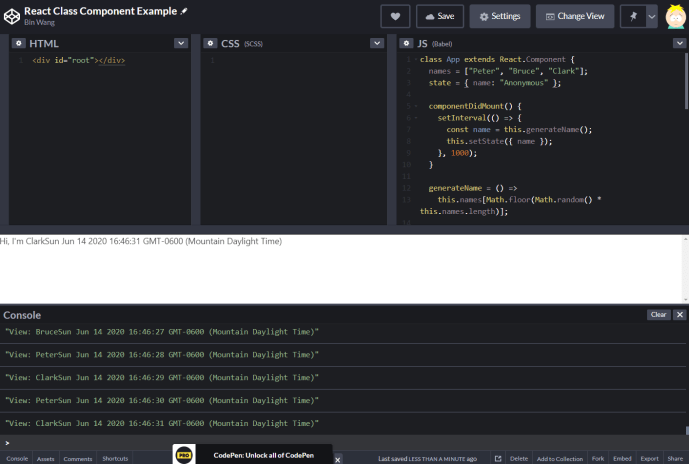Click into the console command input
Image resolution: width=689 pixels, height=464 pixels.
pos(344,443)
